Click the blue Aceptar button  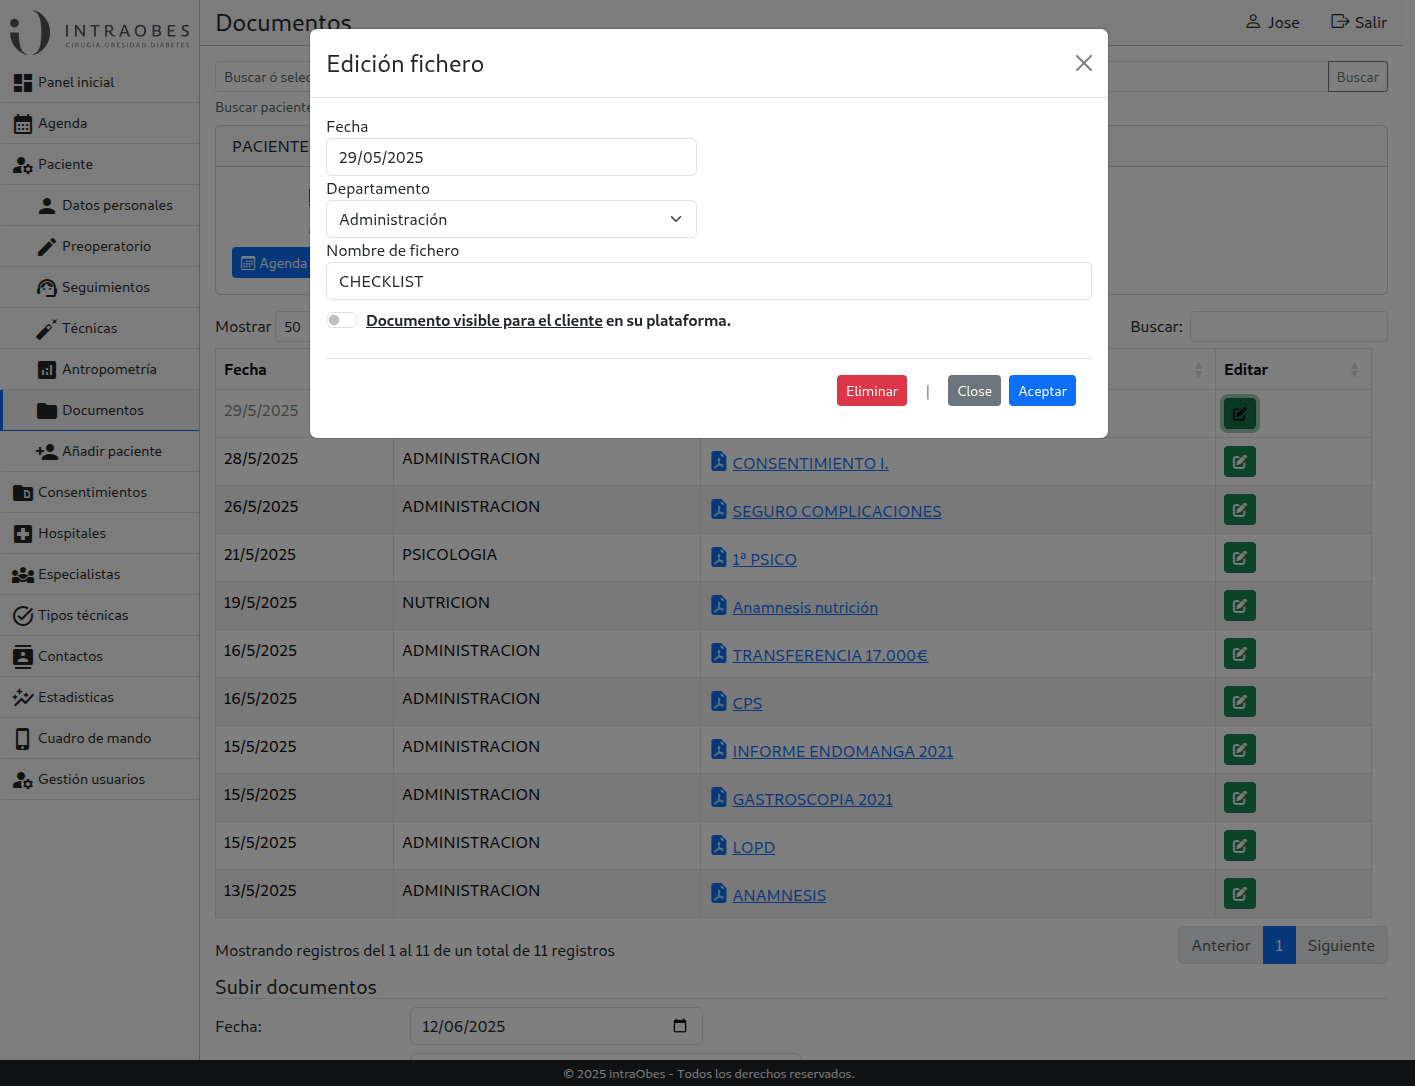[x=1042, y=391]
